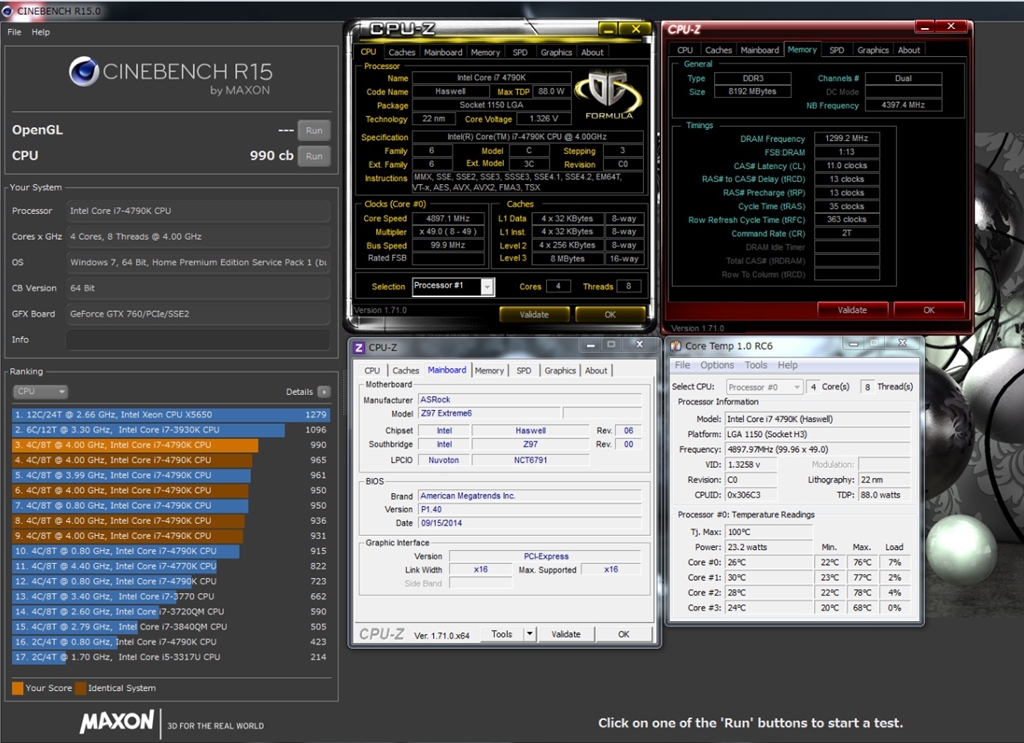Switch to Graphics tab in red CPU-Z
1024x743 pixels.
pyautogui.click(x=873, y=50)
